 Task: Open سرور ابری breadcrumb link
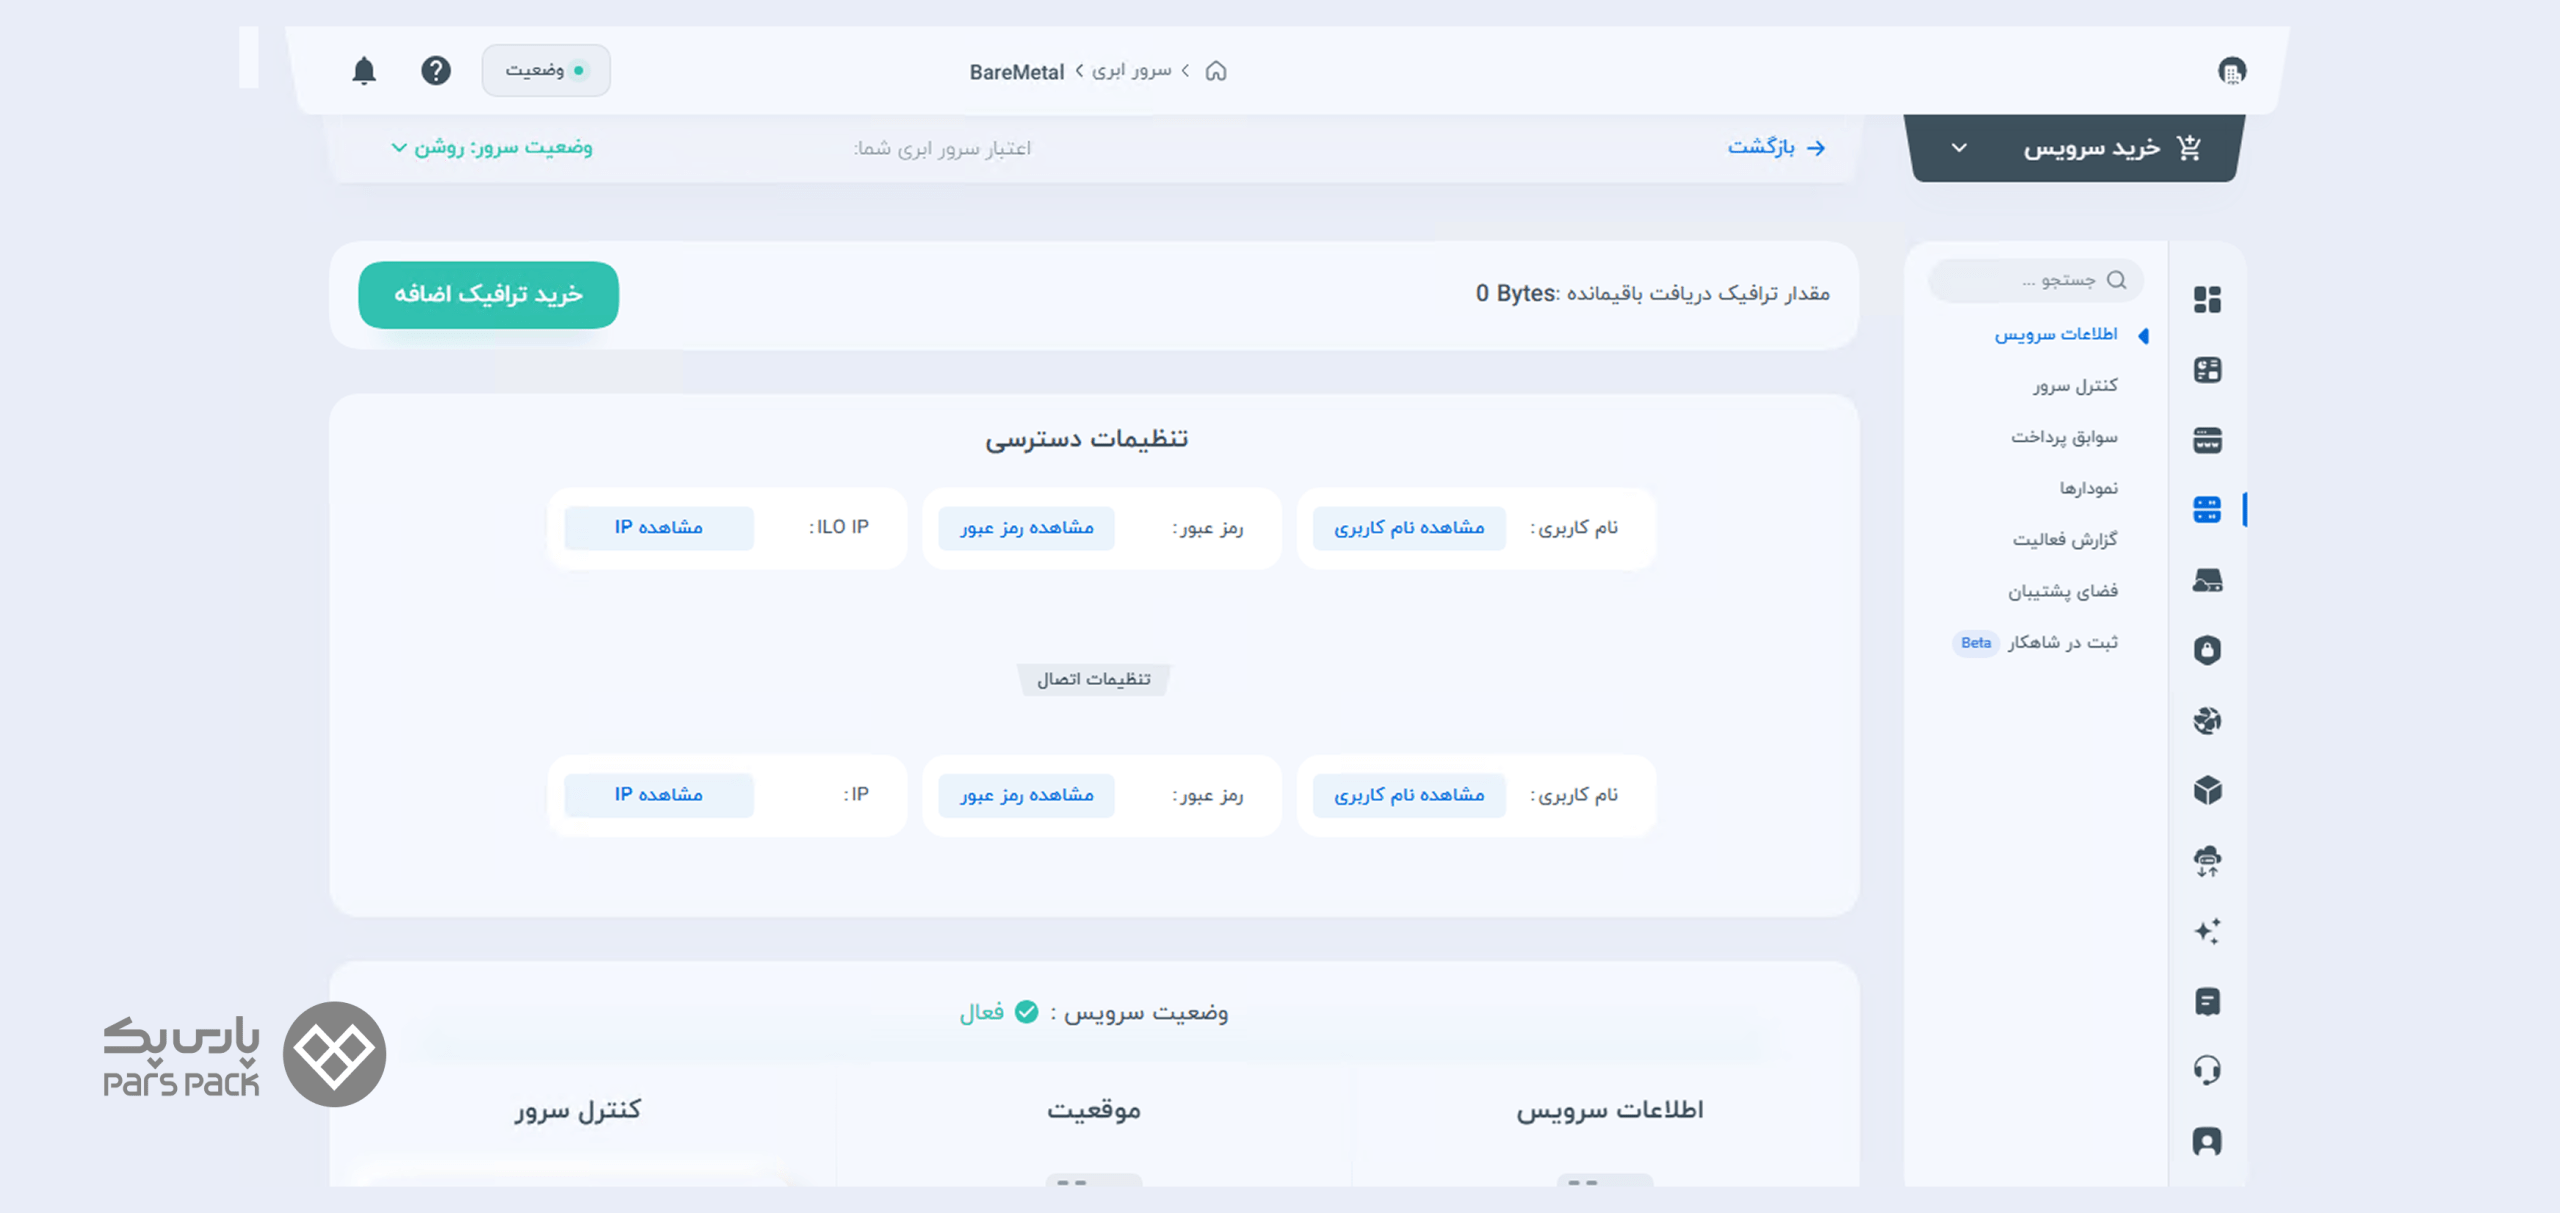pos(1131,71)
